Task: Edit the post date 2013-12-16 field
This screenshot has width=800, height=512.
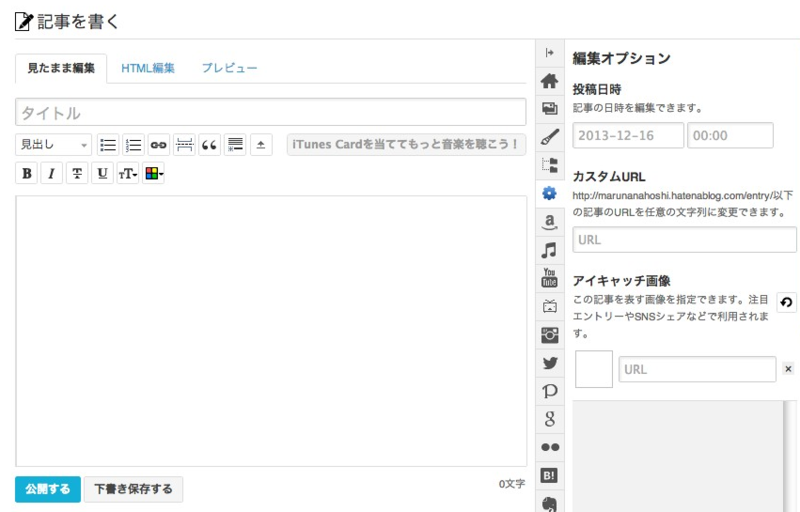Action: click(628, 135)
